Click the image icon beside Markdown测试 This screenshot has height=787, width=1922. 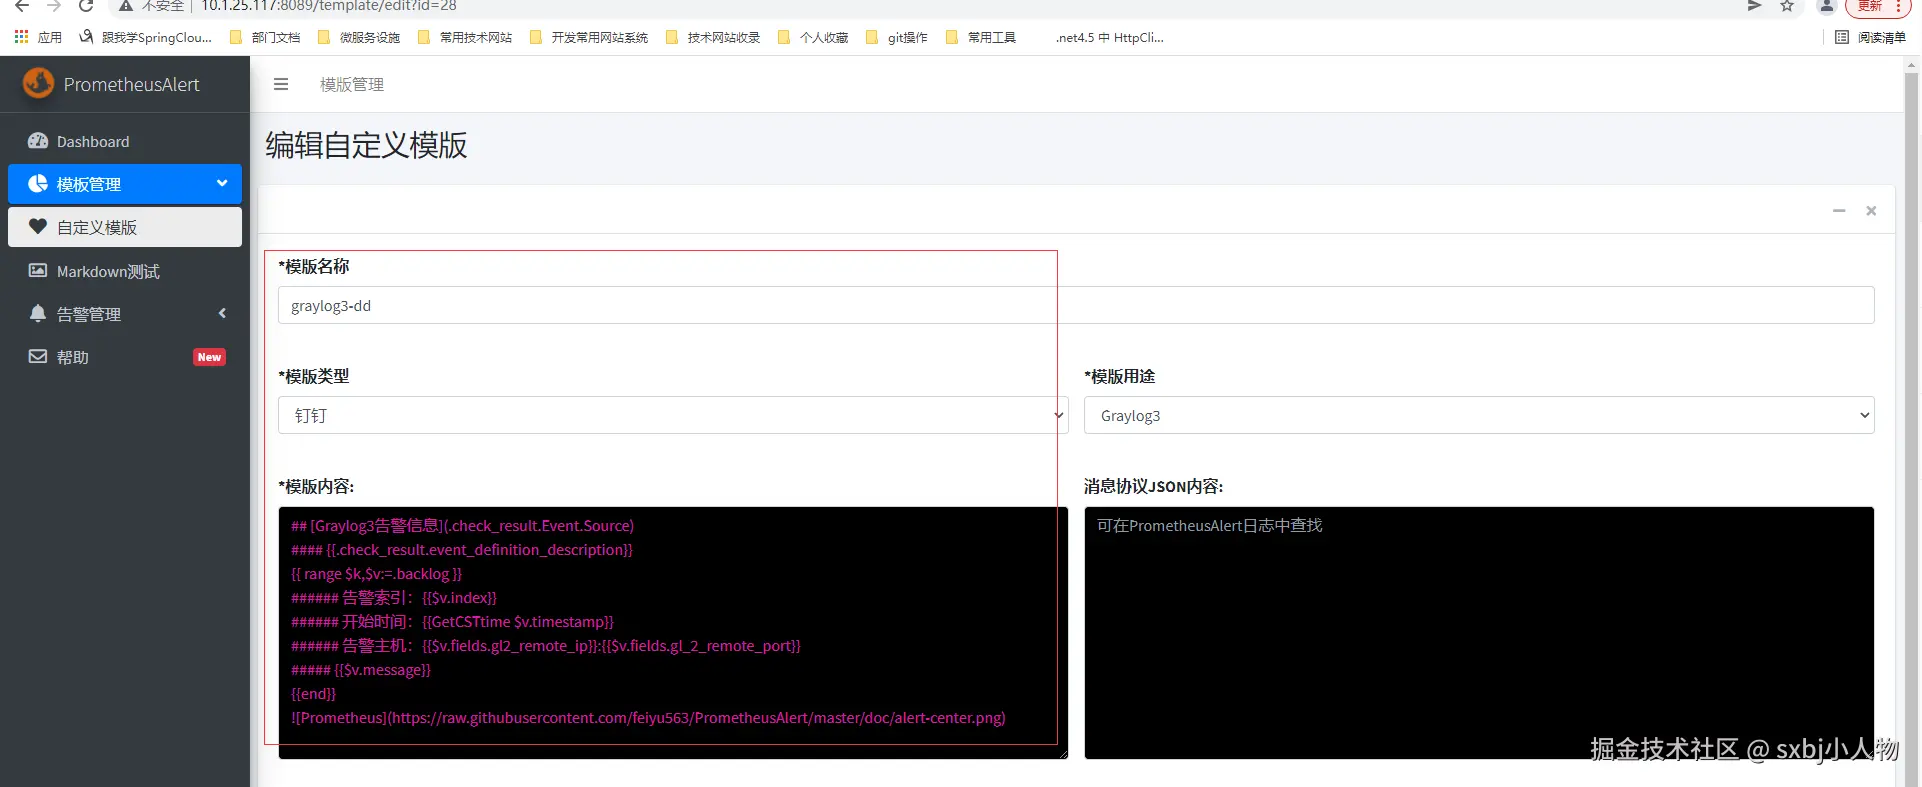38,271
